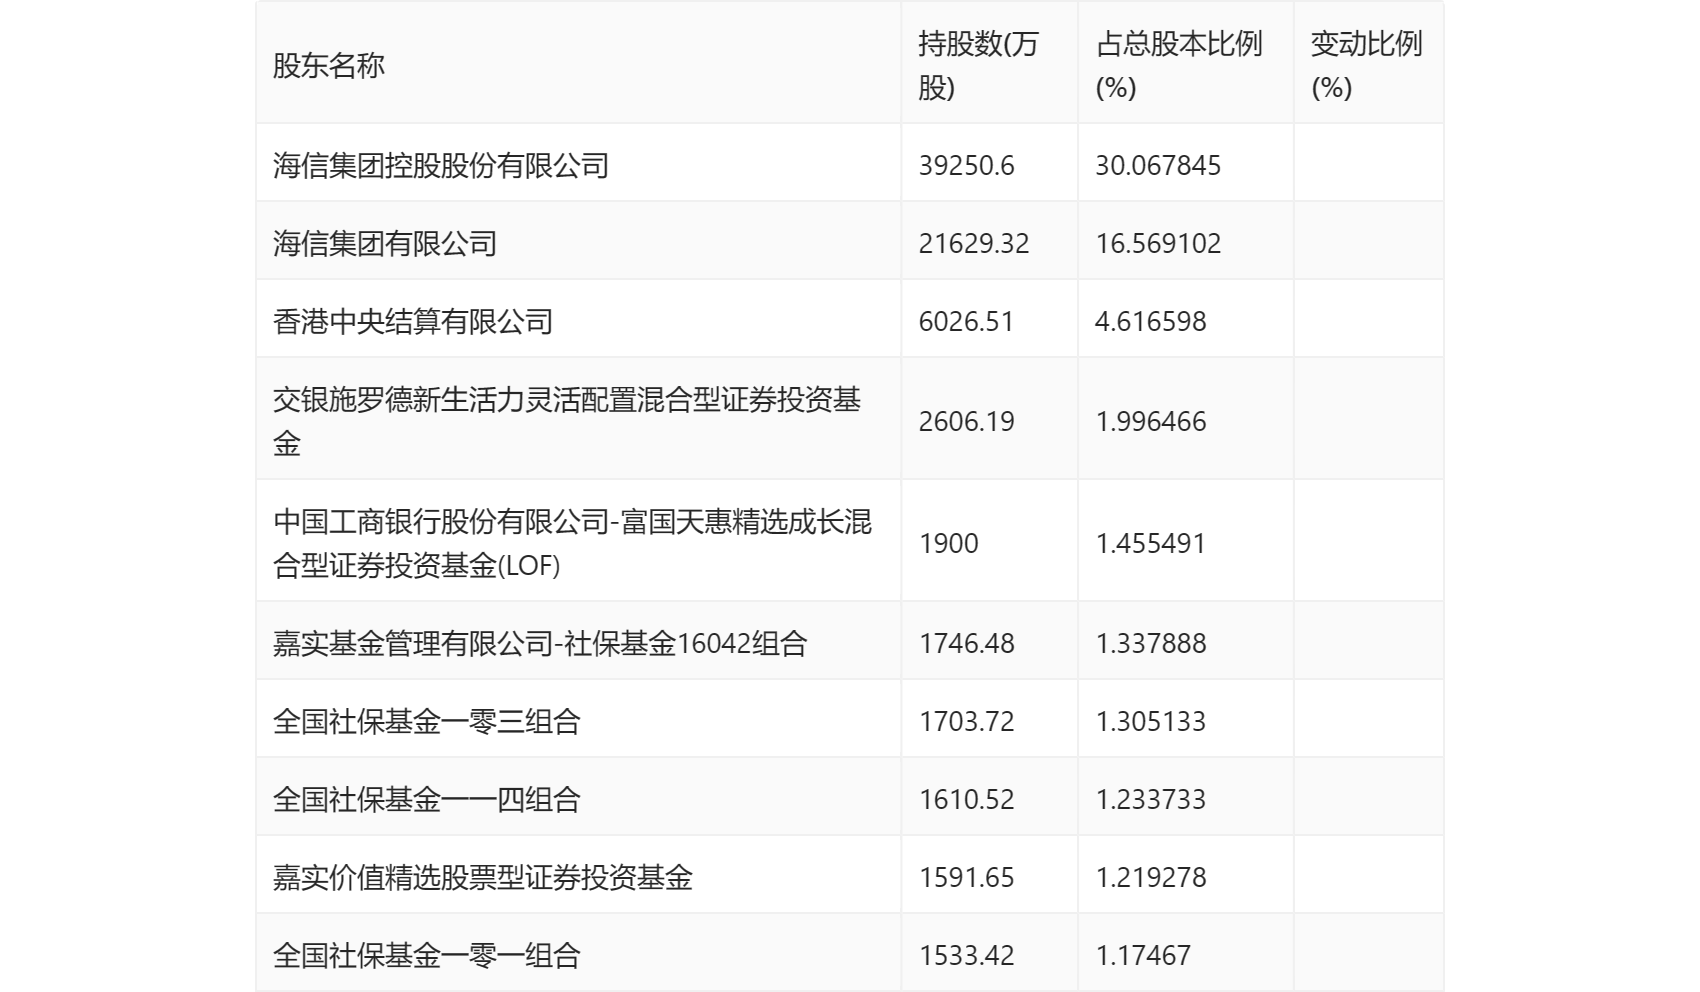Select the percentage 1.17467
The height and width of the screenshot is (992, 1700).
(1143, 955)
